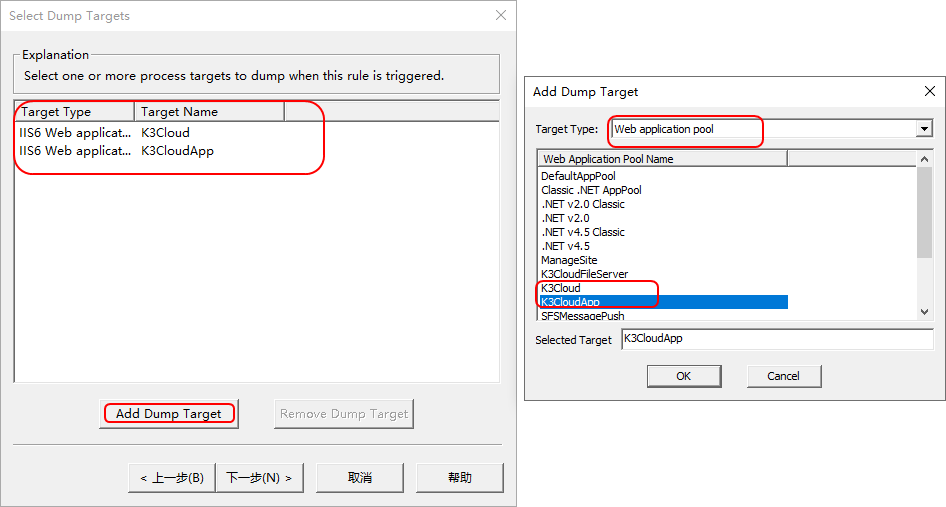Pick the .NET v4.5 pool entry

coord(565,246)
